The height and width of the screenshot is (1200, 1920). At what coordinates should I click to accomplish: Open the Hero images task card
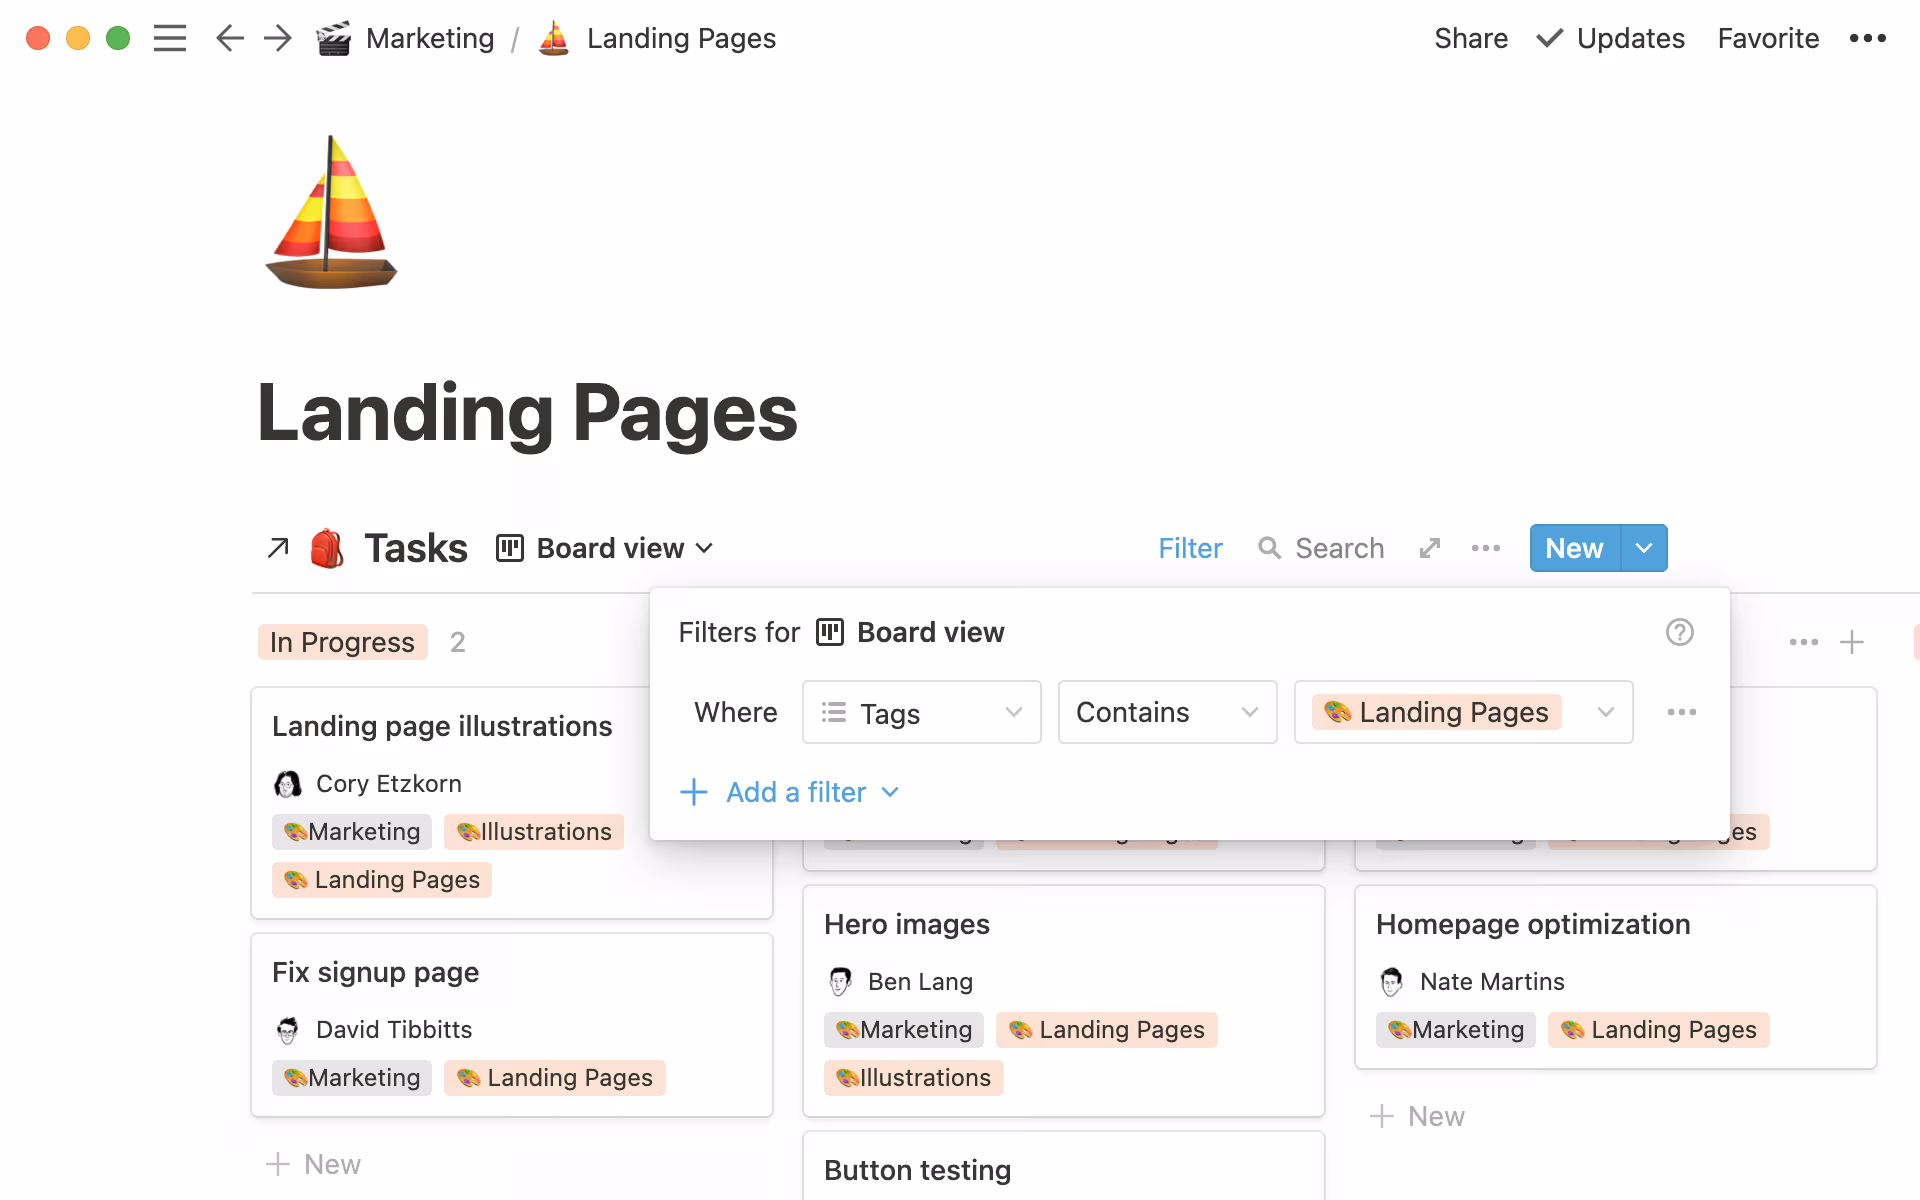pos(906,924)
